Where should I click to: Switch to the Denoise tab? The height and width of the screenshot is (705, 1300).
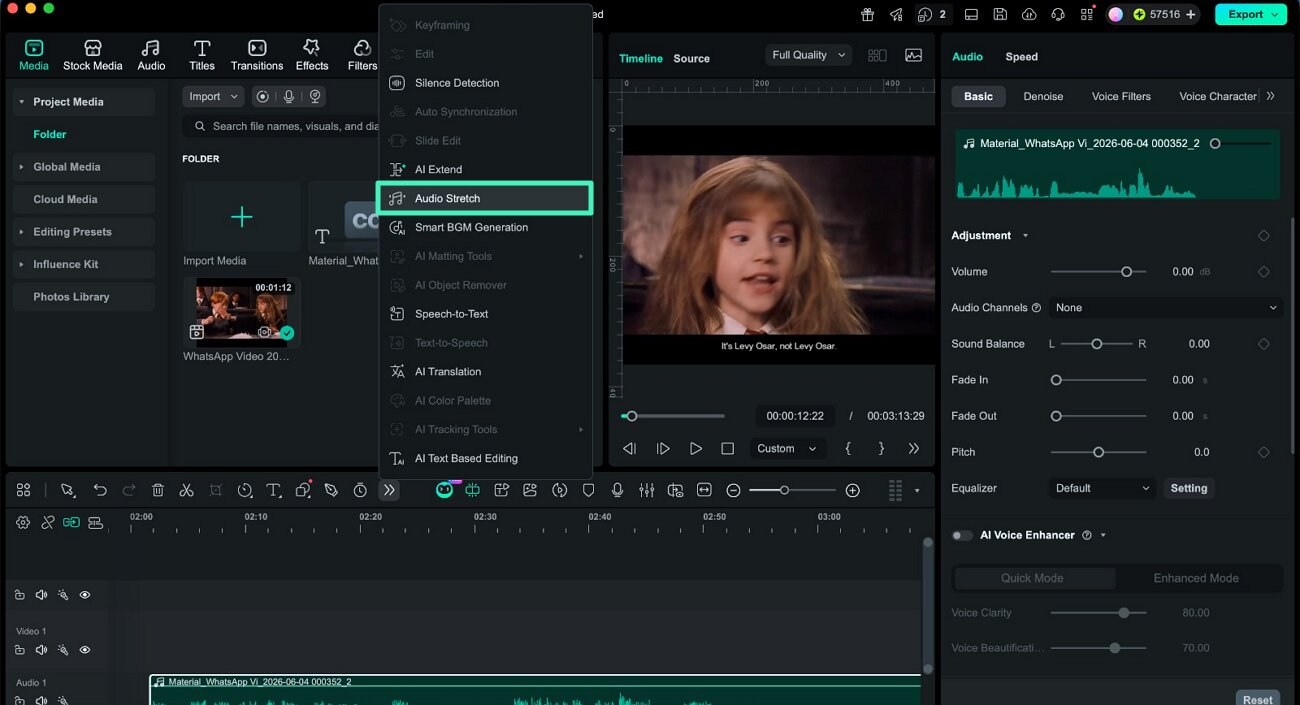(1043, 96)
